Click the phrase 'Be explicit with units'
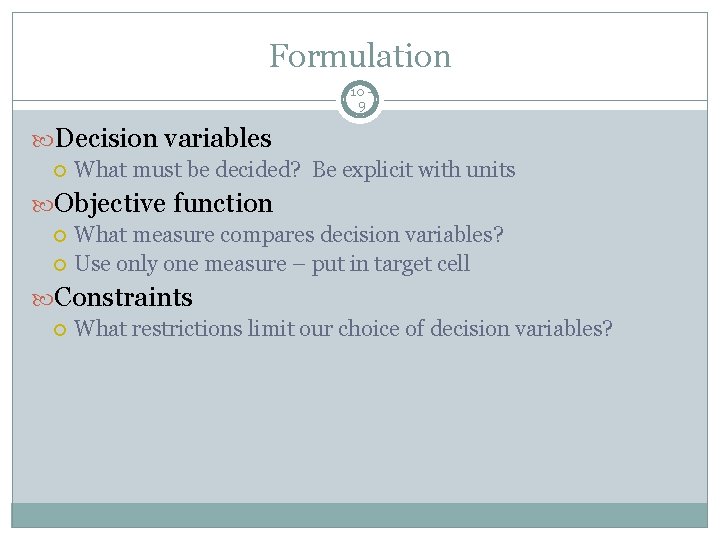The height and width of the screenshot is (540, 720). point(414,170)
